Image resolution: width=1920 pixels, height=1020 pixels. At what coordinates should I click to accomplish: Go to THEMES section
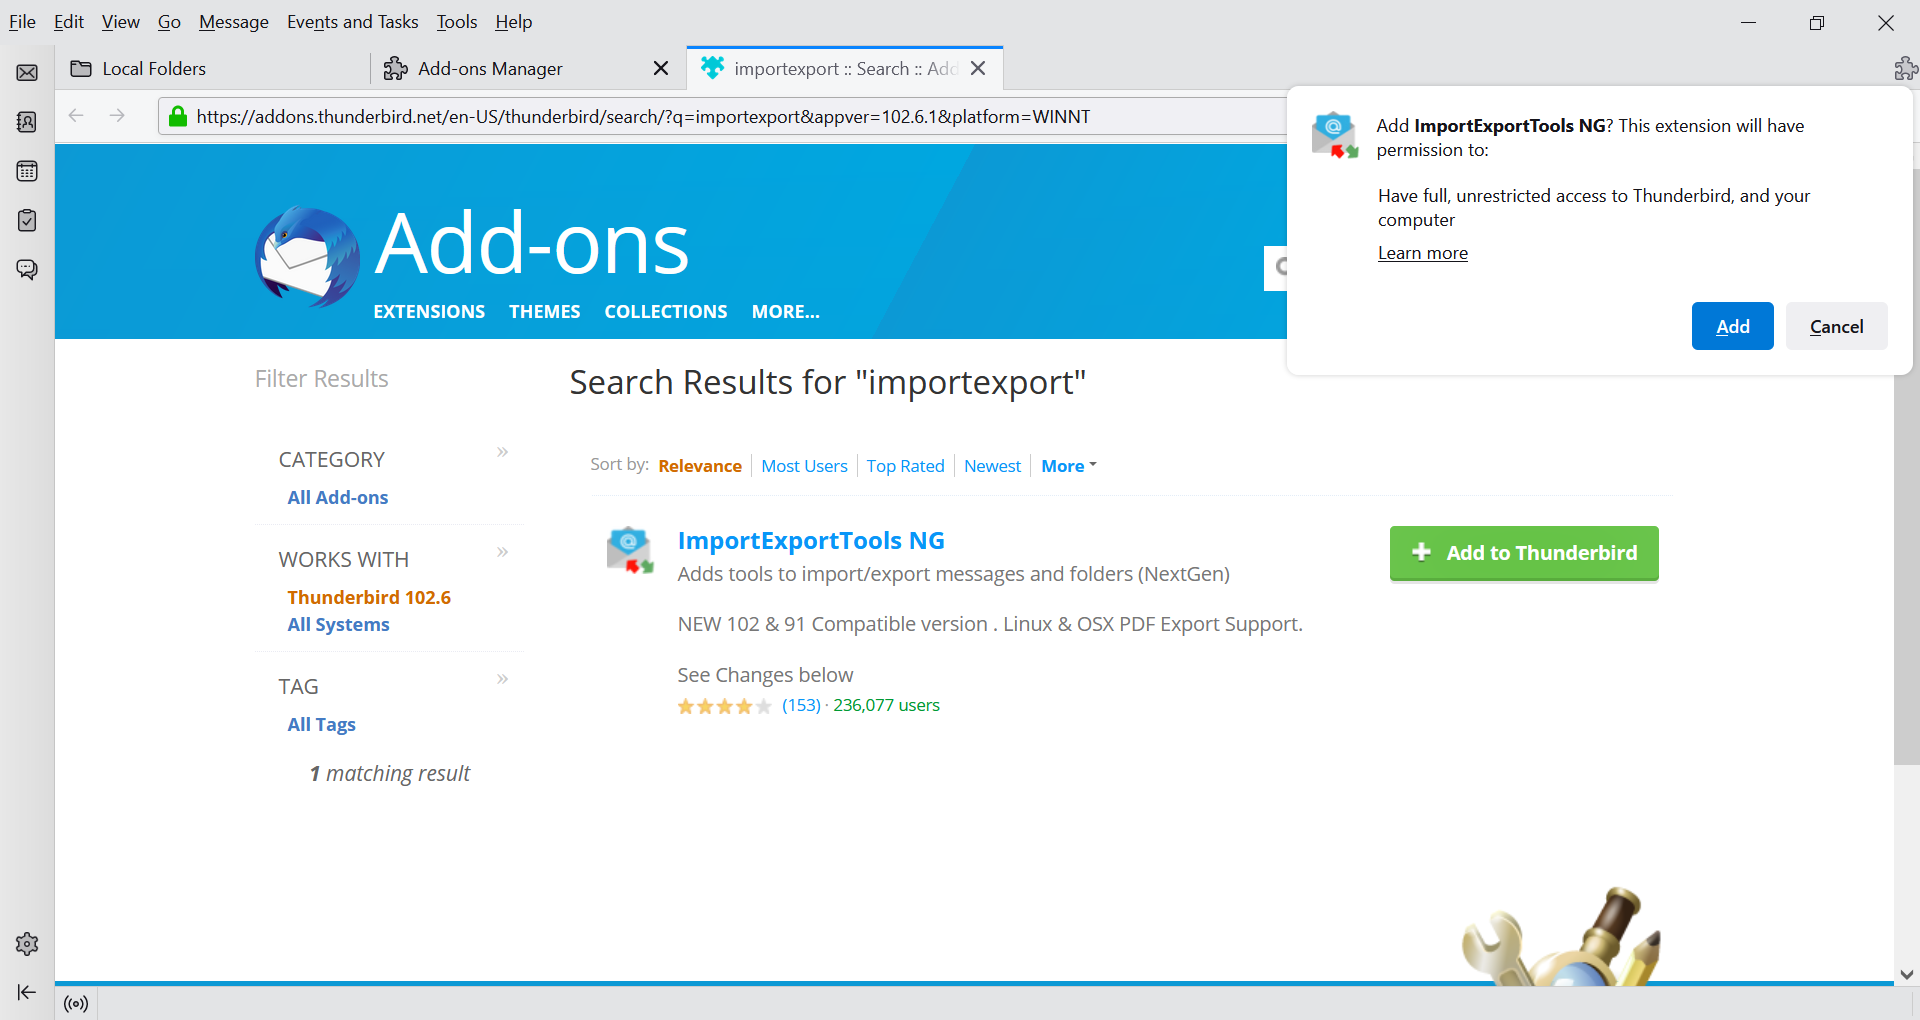[545, 312]
